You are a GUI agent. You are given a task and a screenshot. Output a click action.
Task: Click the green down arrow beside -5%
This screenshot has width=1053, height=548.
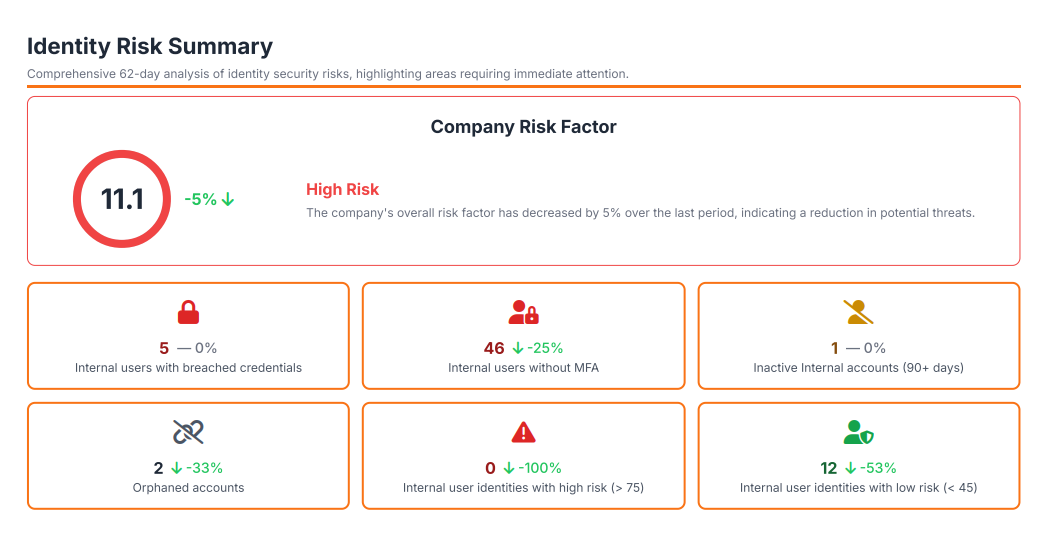click(228, 199)
